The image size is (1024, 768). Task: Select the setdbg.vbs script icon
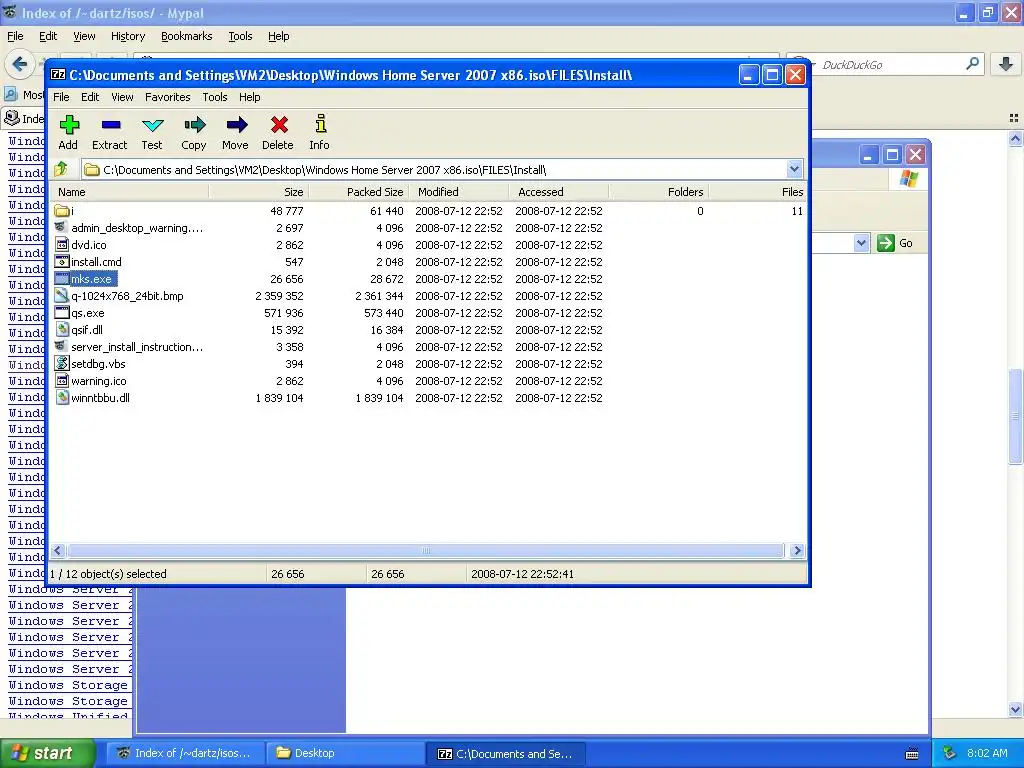click(x=62, y=364)
